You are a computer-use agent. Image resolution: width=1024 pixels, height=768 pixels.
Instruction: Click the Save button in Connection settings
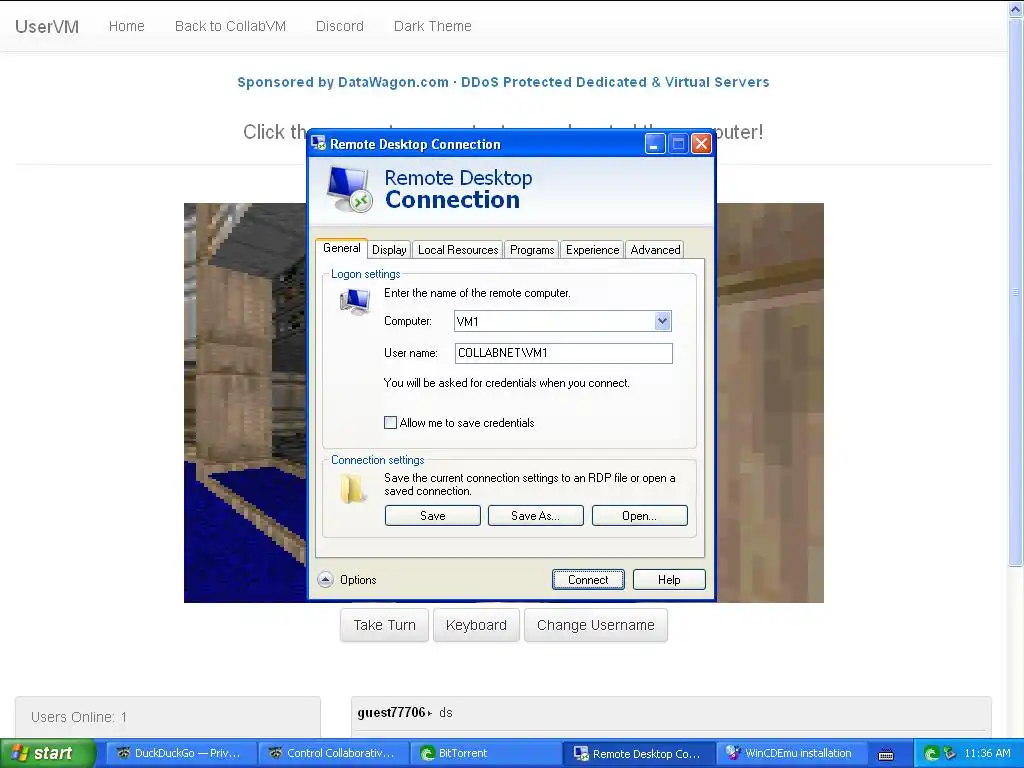click(432, 515)
